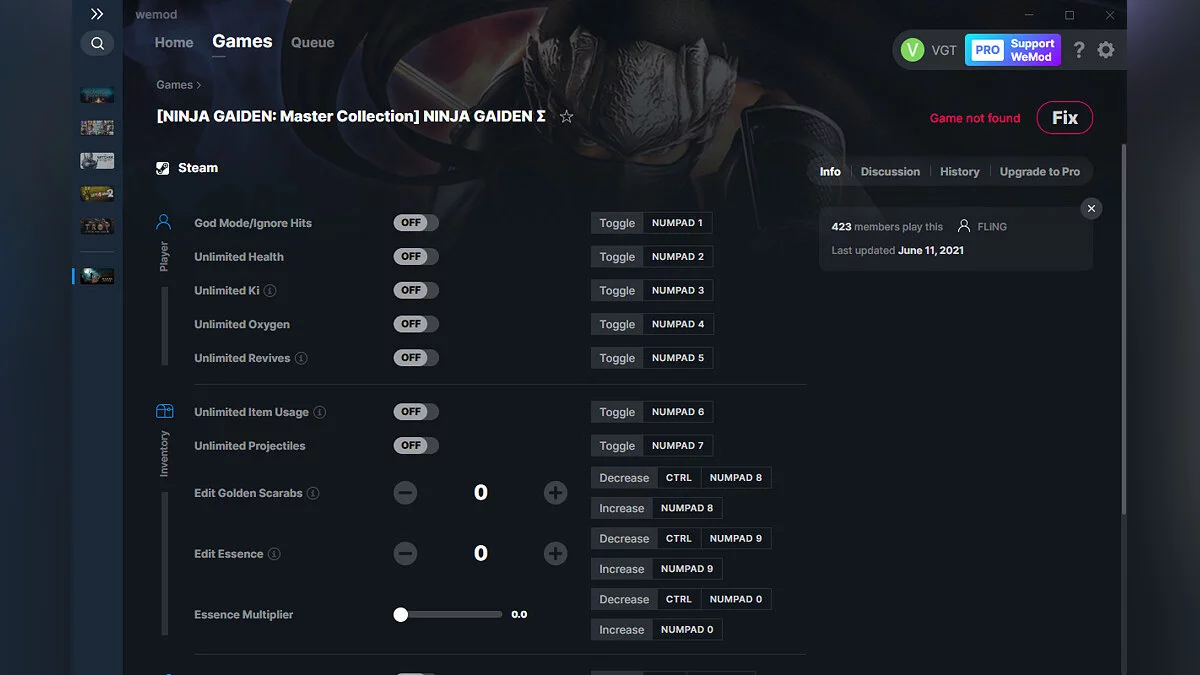Click Toggle hotkey for NUMPAD 4

click(651, 324)
